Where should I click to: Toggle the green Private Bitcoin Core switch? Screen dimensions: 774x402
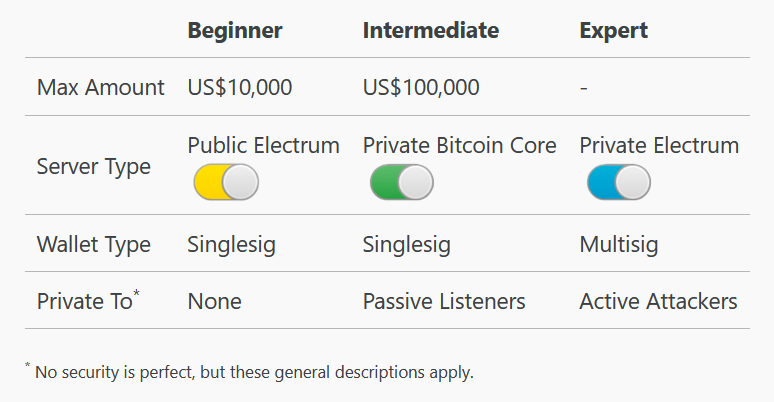pyautogui.click(x=401, y=182)
